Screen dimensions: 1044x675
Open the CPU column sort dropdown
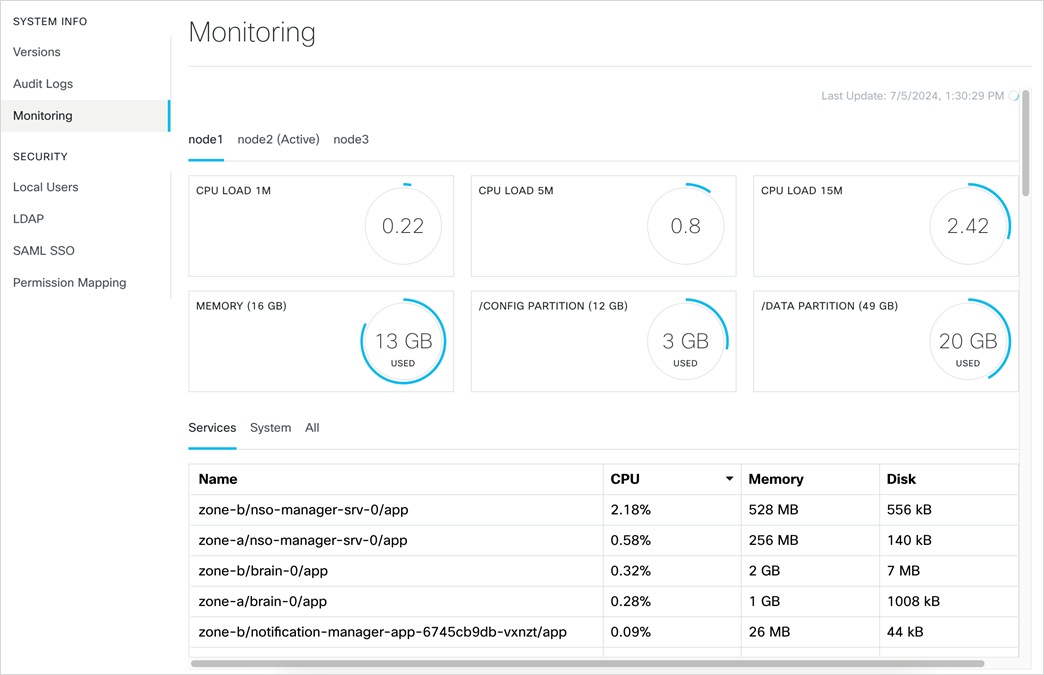pyautogui.click(x=729, y=479)
